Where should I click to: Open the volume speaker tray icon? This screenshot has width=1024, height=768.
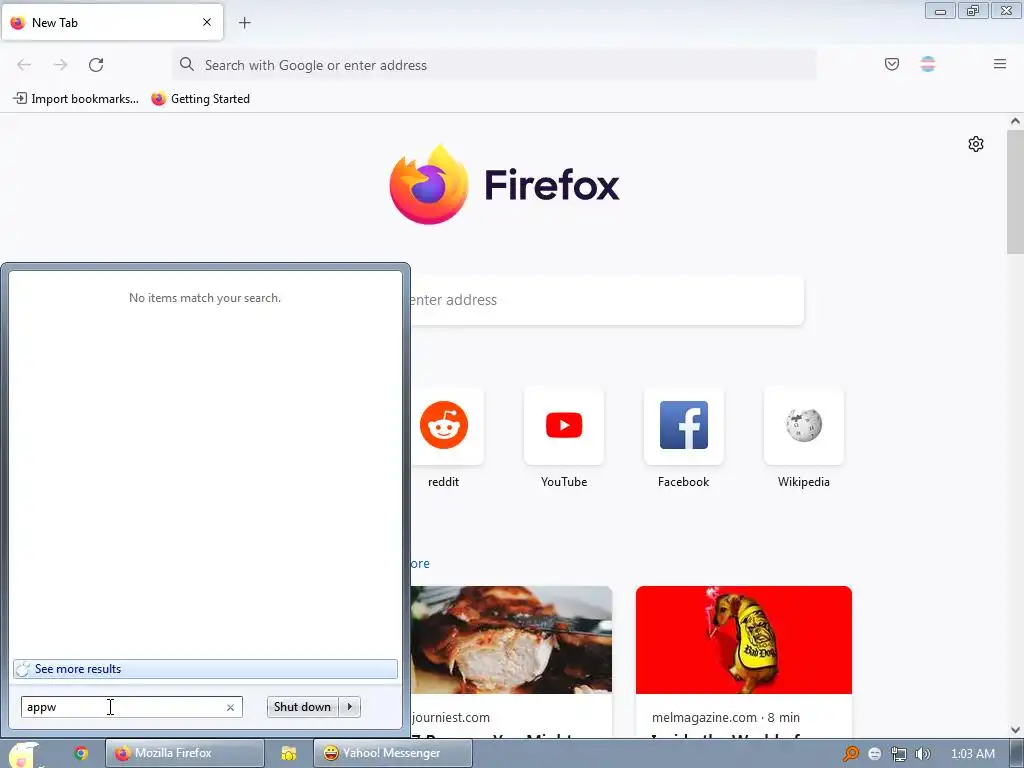point(922,754)
